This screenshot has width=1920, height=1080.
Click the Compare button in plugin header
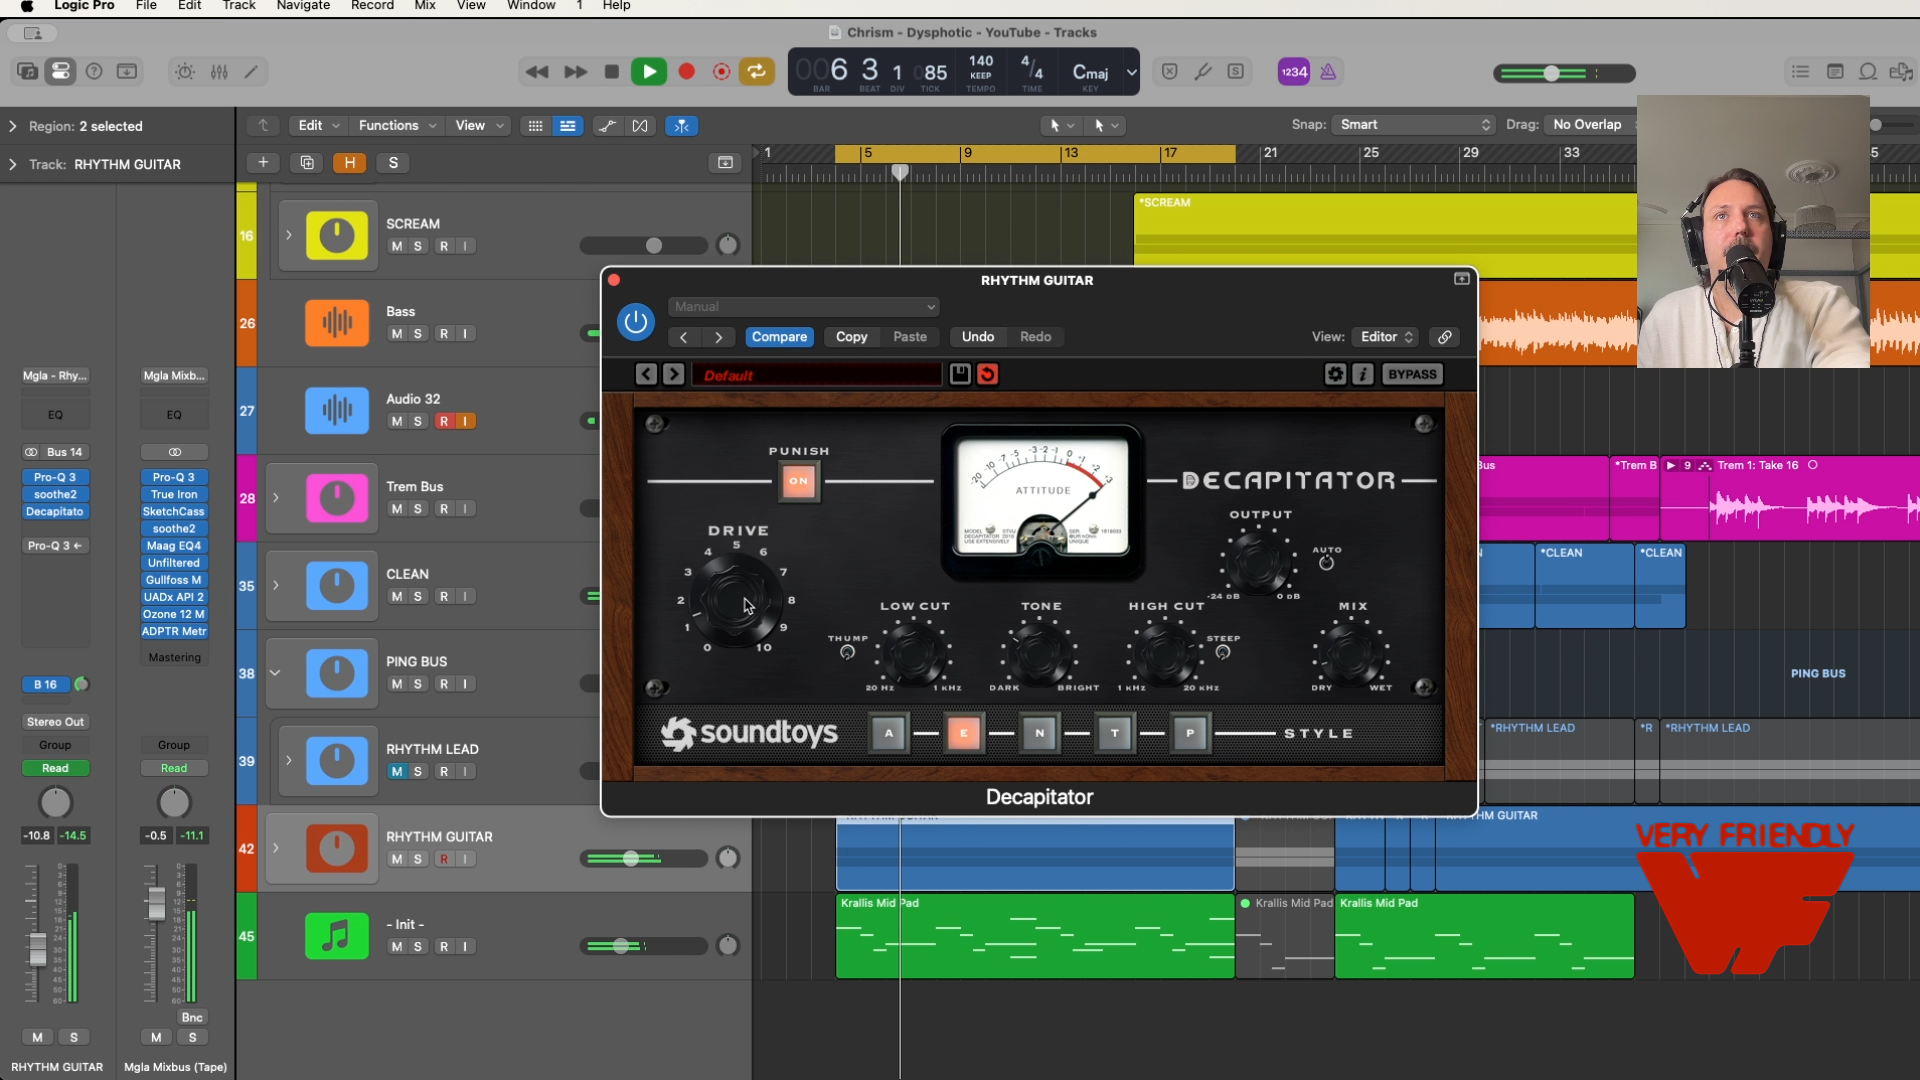coord(779,337)
